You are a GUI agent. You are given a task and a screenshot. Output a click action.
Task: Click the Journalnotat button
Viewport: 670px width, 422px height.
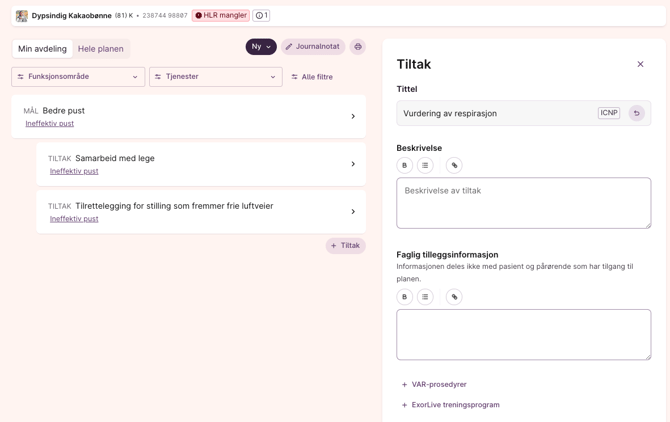313,47
